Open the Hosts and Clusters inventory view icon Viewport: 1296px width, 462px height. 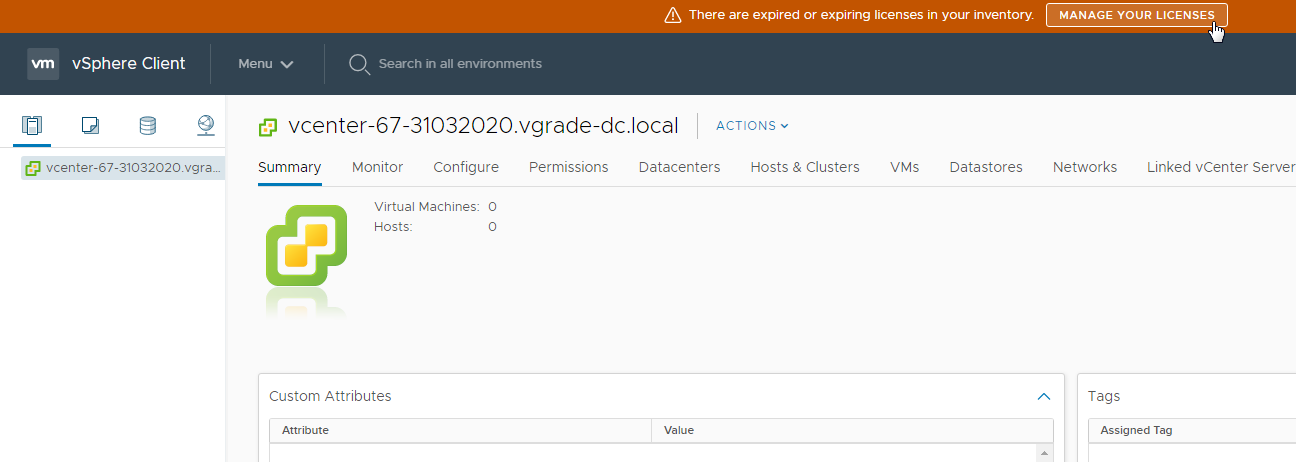(x=32, y=125)
